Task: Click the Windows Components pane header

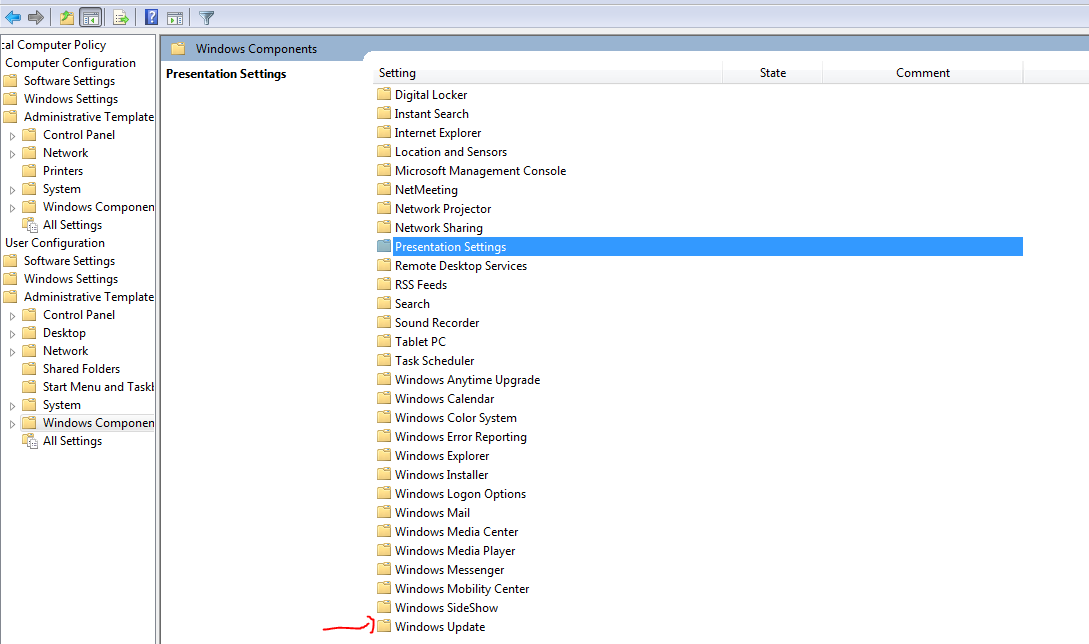Action: (256, 49)
